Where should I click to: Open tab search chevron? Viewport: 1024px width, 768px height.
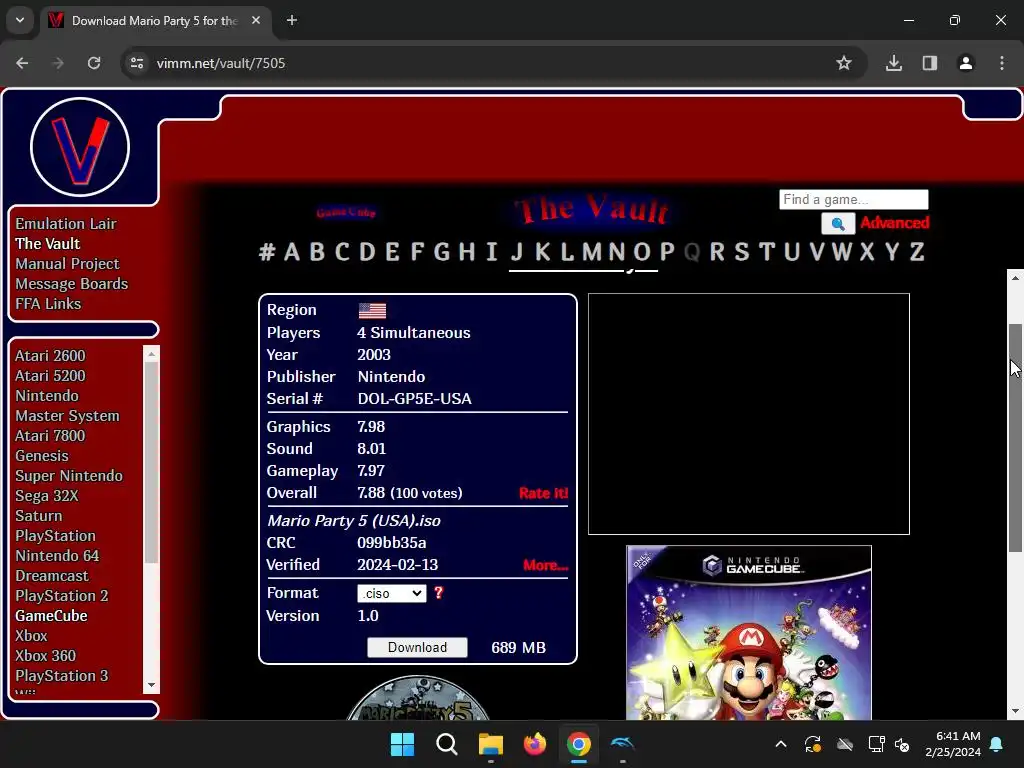[20, 20]
